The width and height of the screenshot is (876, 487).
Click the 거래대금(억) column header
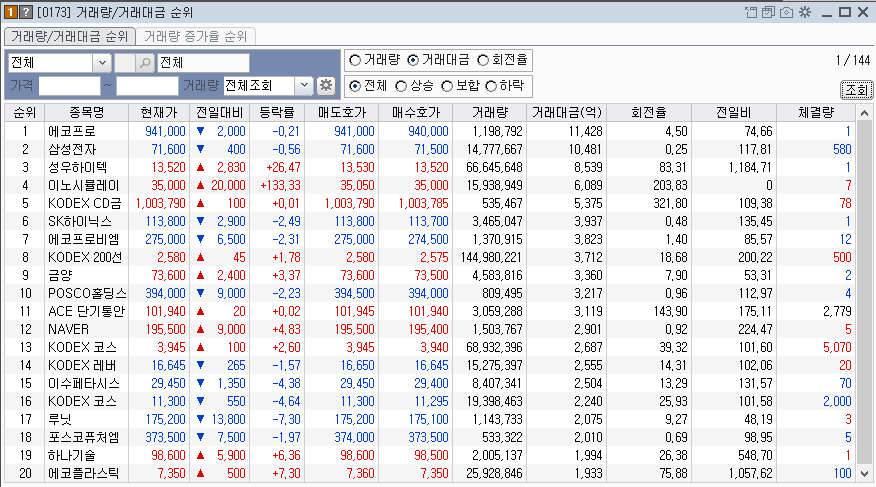coord(566,112)
